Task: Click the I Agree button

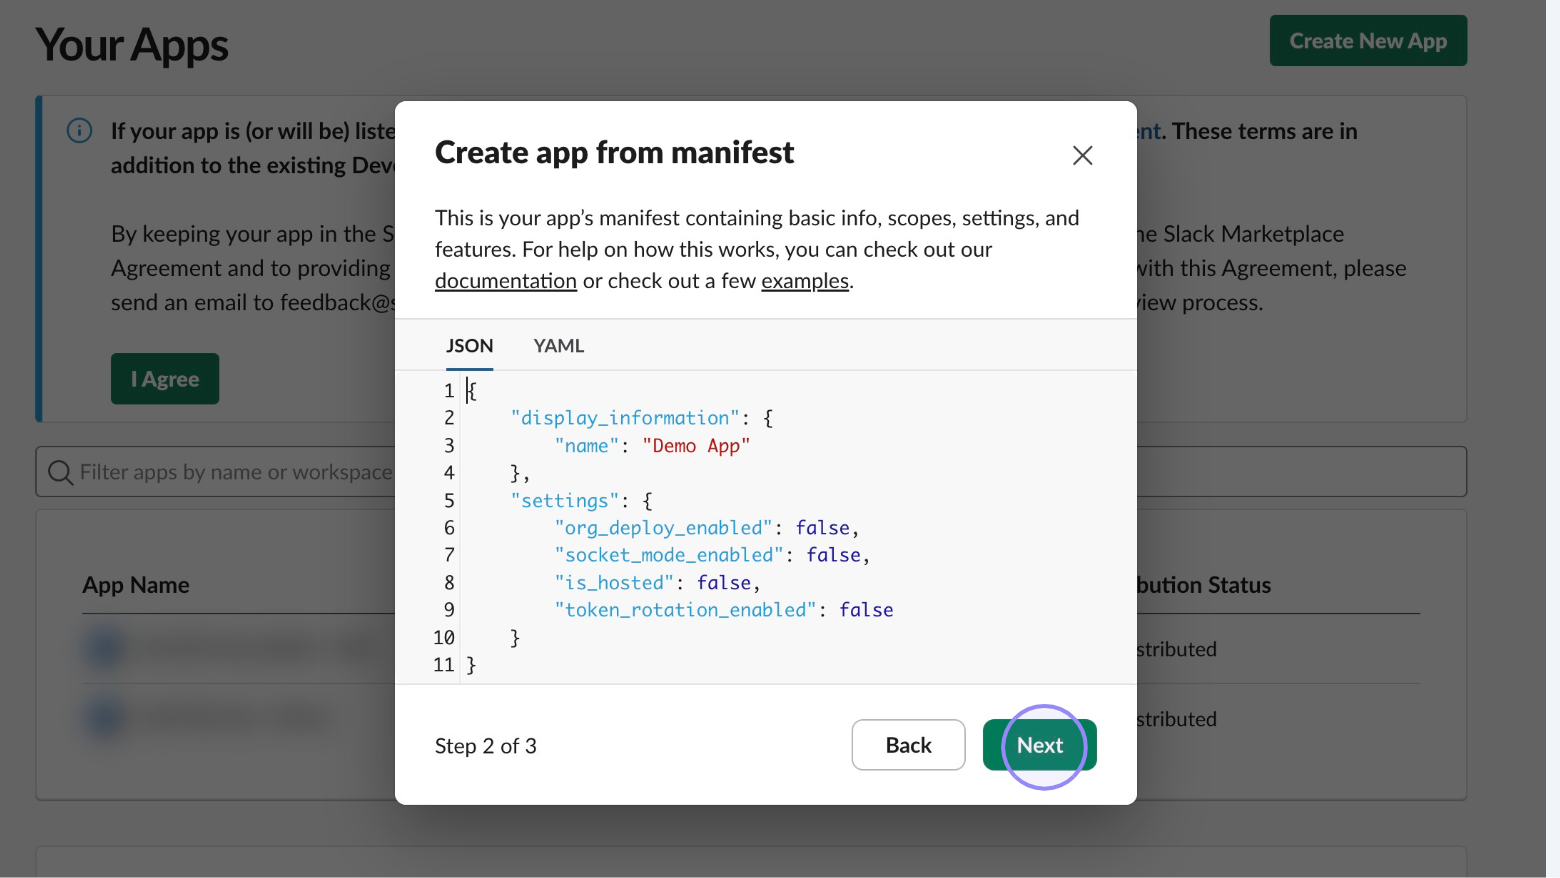Action: click(x=165, y=379)
